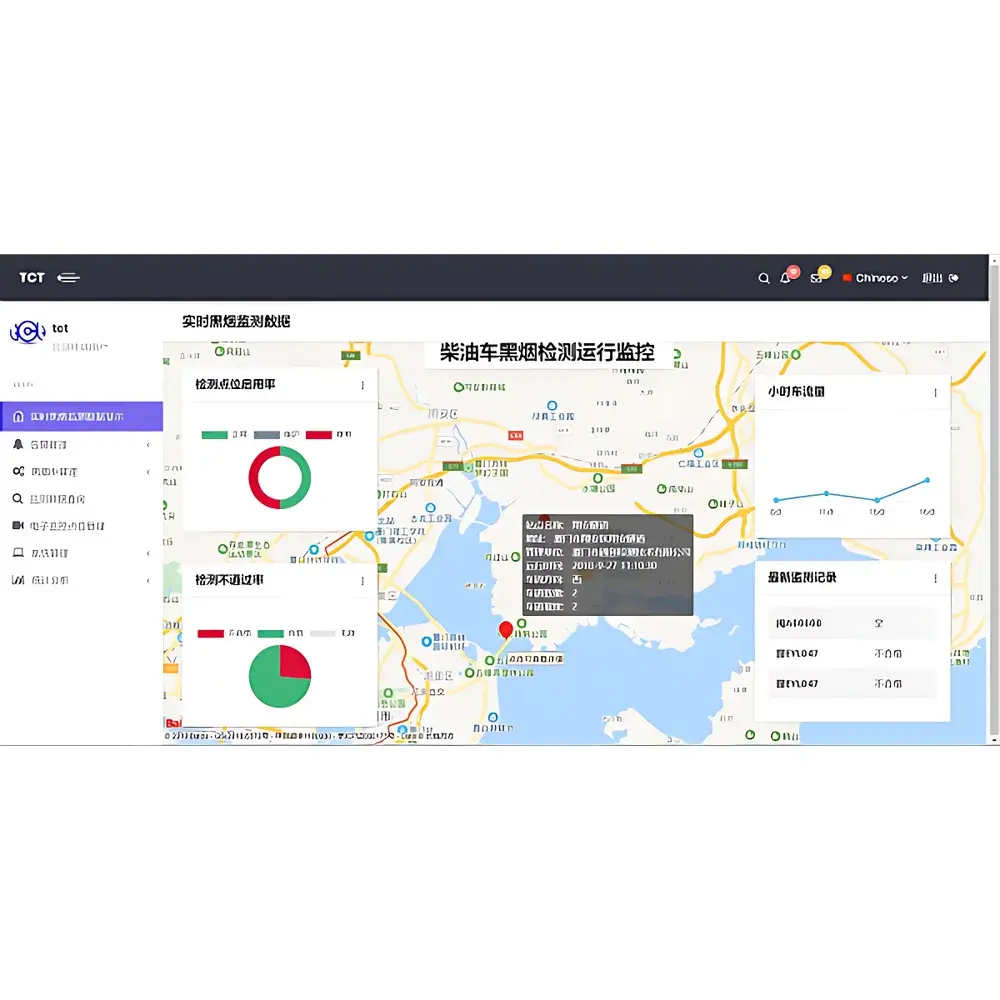Toggle the green legend swatch above the pie chart
This screenshot has height=1000, width=1000.
coord(270,633)
